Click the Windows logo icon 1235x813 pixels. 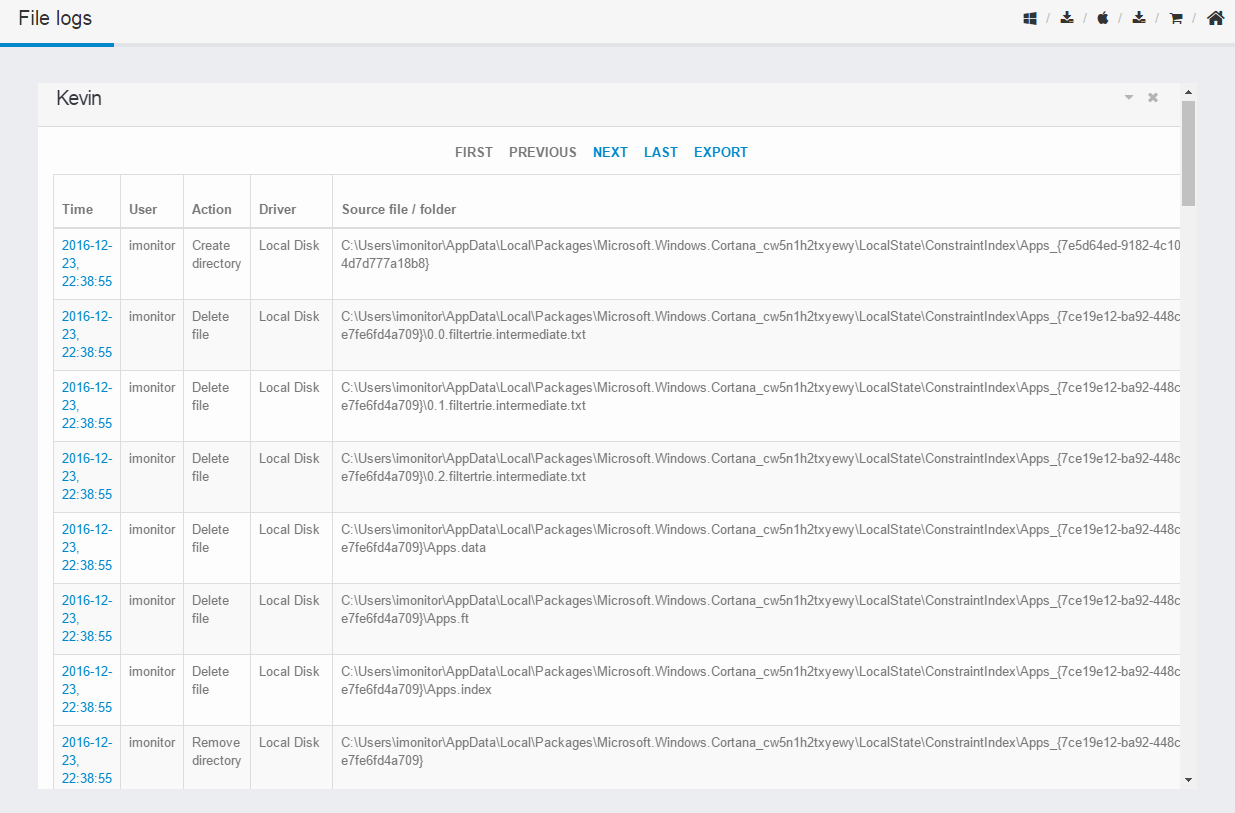1030,18
